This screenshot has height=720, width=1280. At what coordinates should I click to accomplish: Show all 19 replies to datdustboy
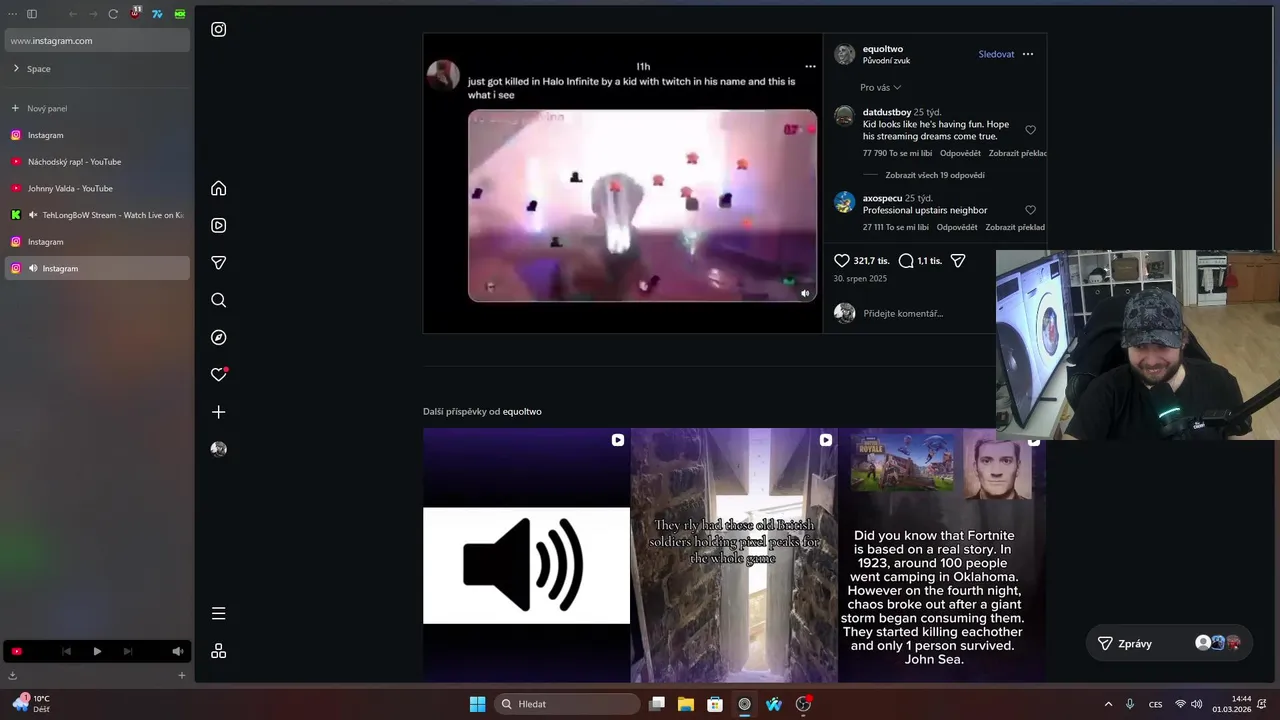[935, 175]
